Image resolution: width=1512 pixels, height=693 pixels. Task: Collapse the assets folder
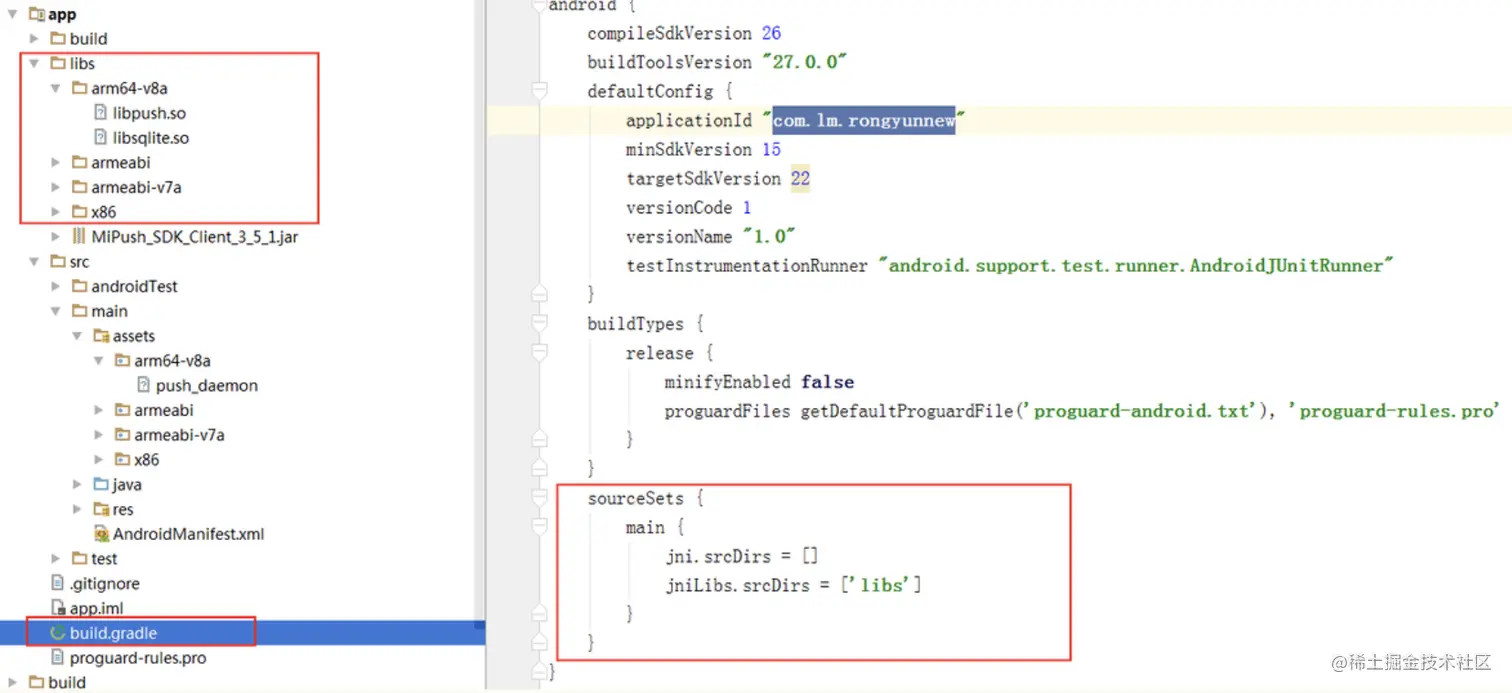click(x=77, y=336)
